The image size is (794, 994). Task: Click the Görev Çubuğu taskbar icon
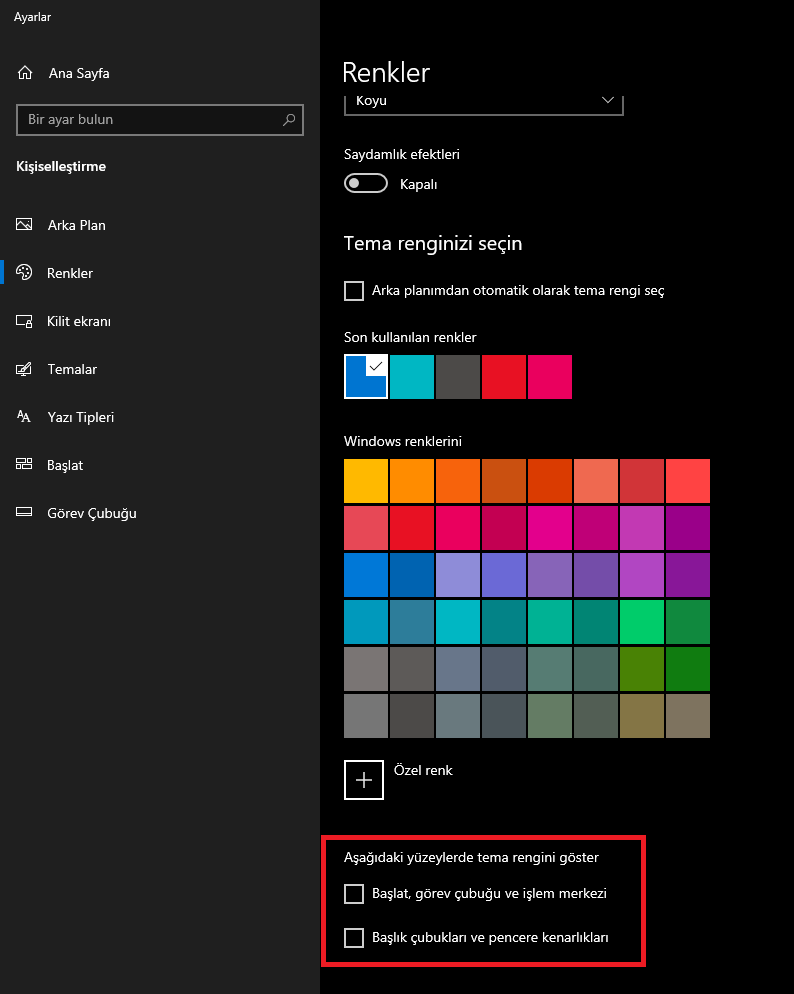[25, 513]
